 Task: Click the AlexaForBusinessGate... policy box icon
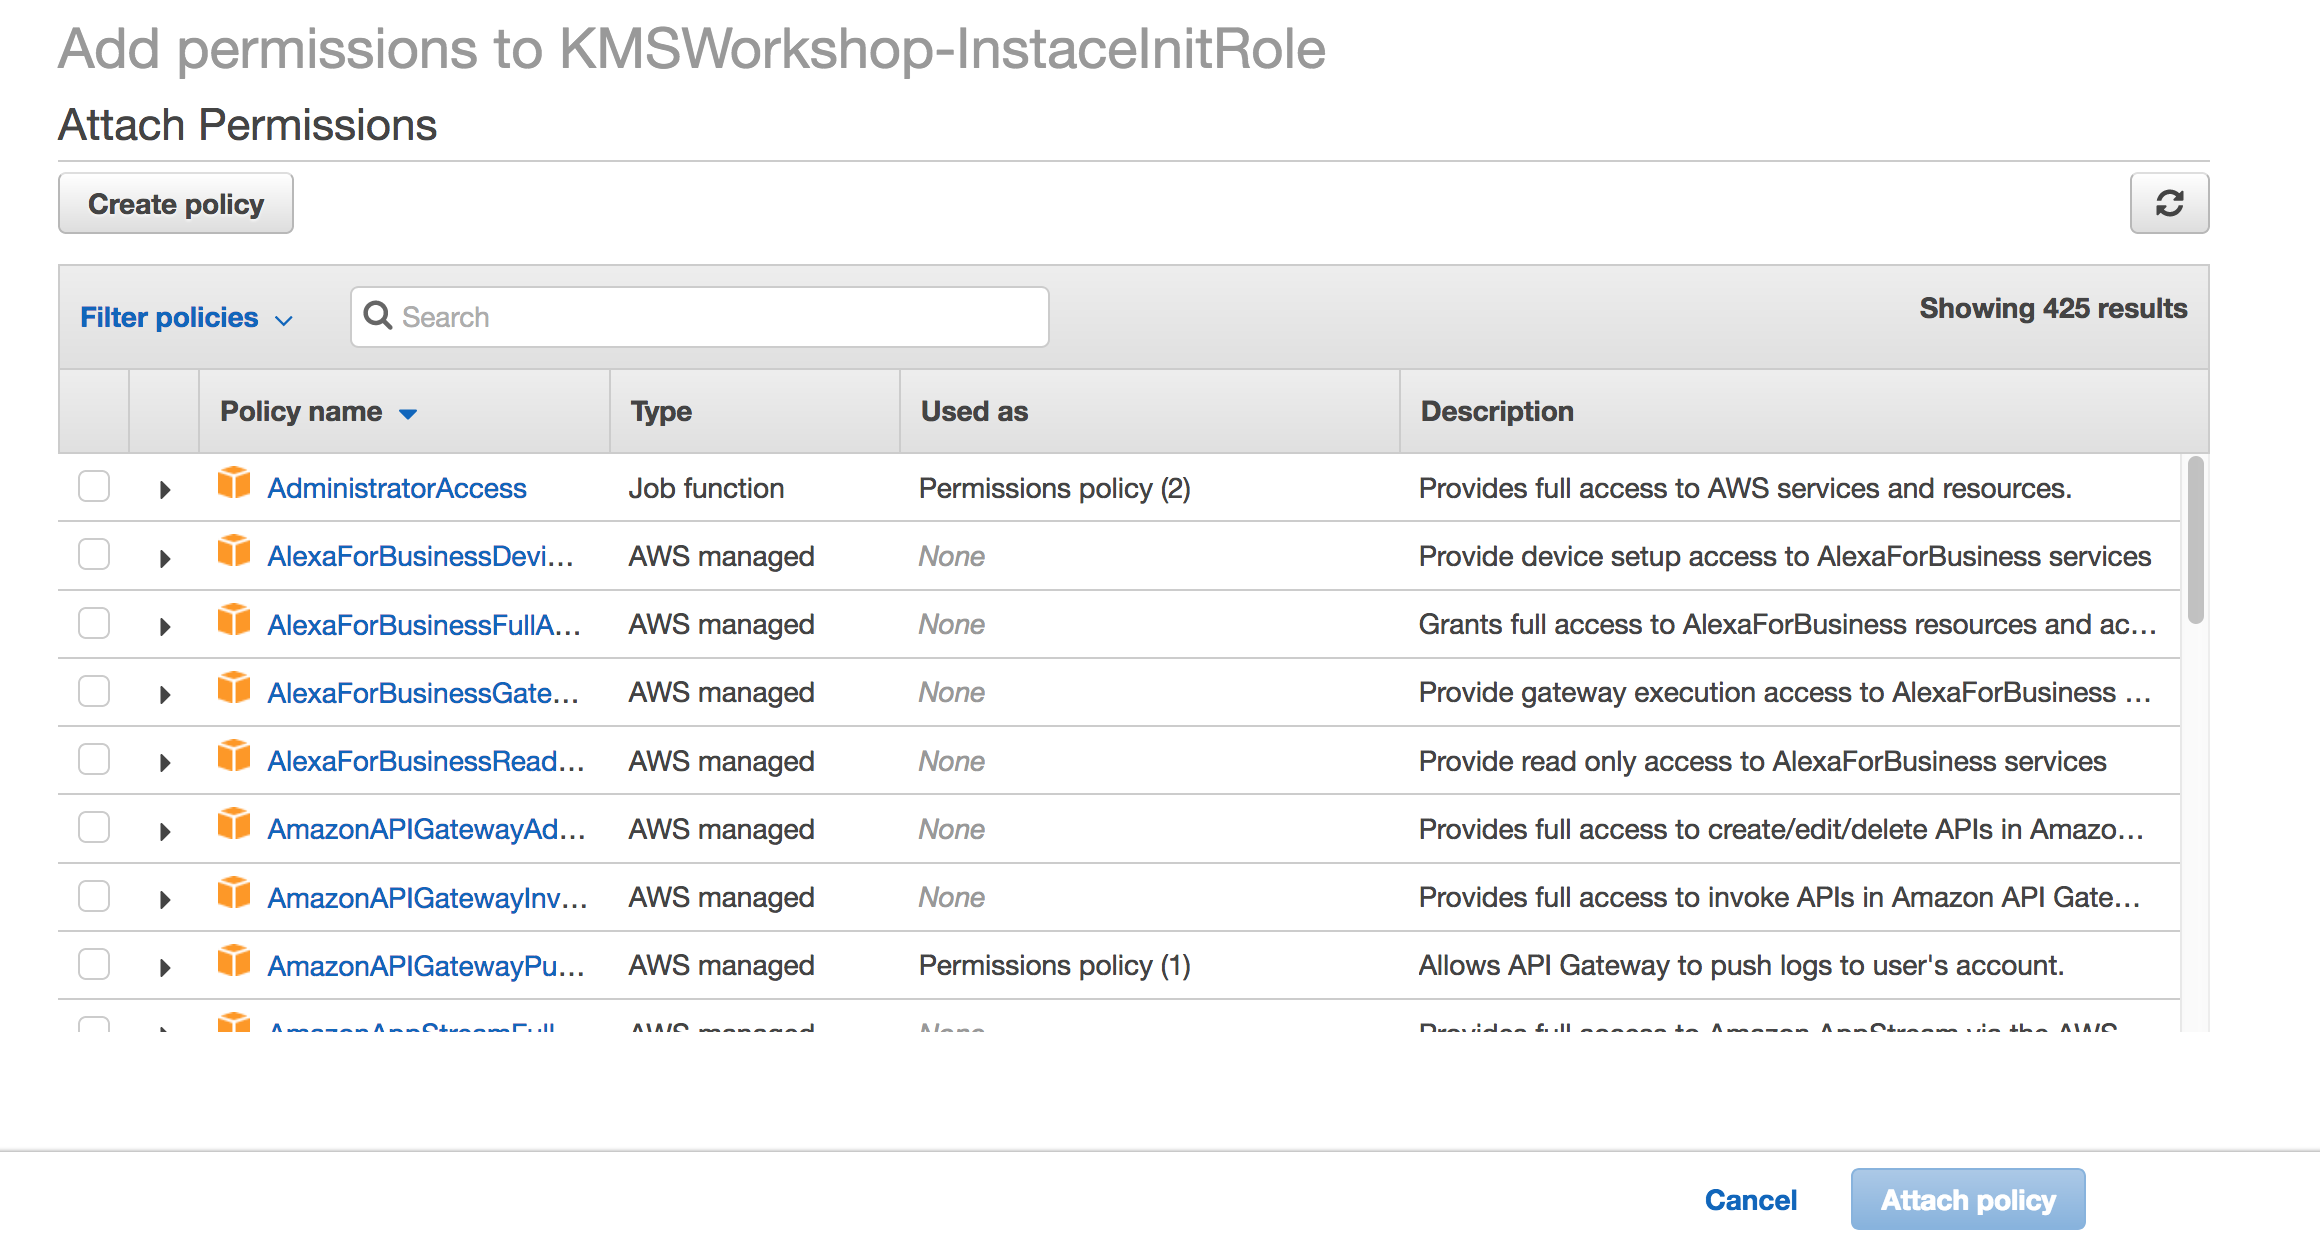234,688
